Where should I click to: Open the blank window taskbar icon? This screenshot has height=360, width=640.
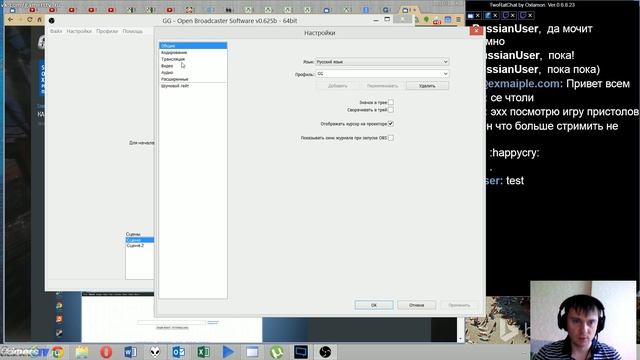[252, 352]
